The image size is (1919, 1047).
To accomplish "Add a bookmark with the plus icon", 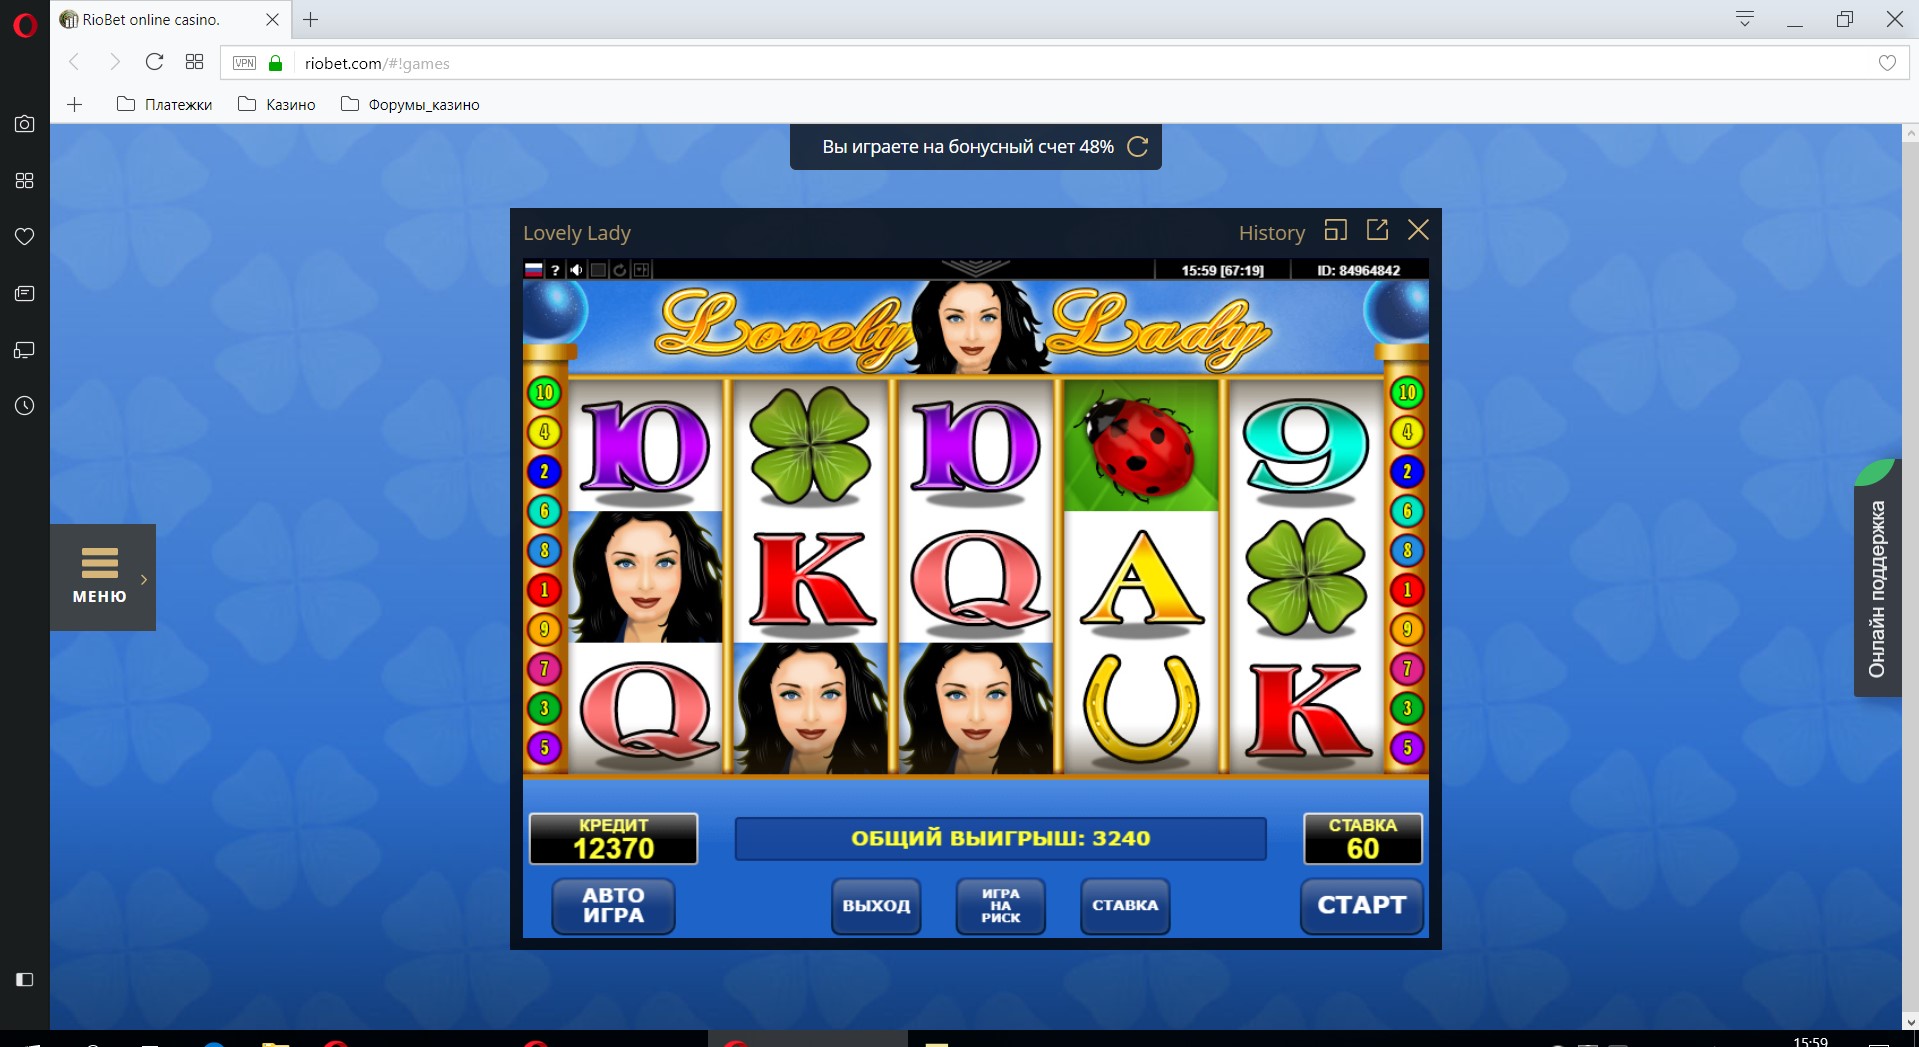I will [75, 104].
